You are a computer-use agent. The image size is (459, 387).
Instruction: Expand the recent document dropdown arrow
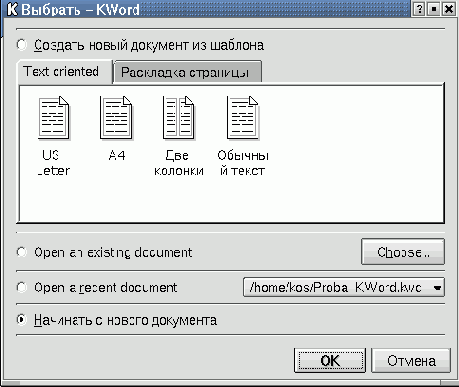[x=437, y=287]
